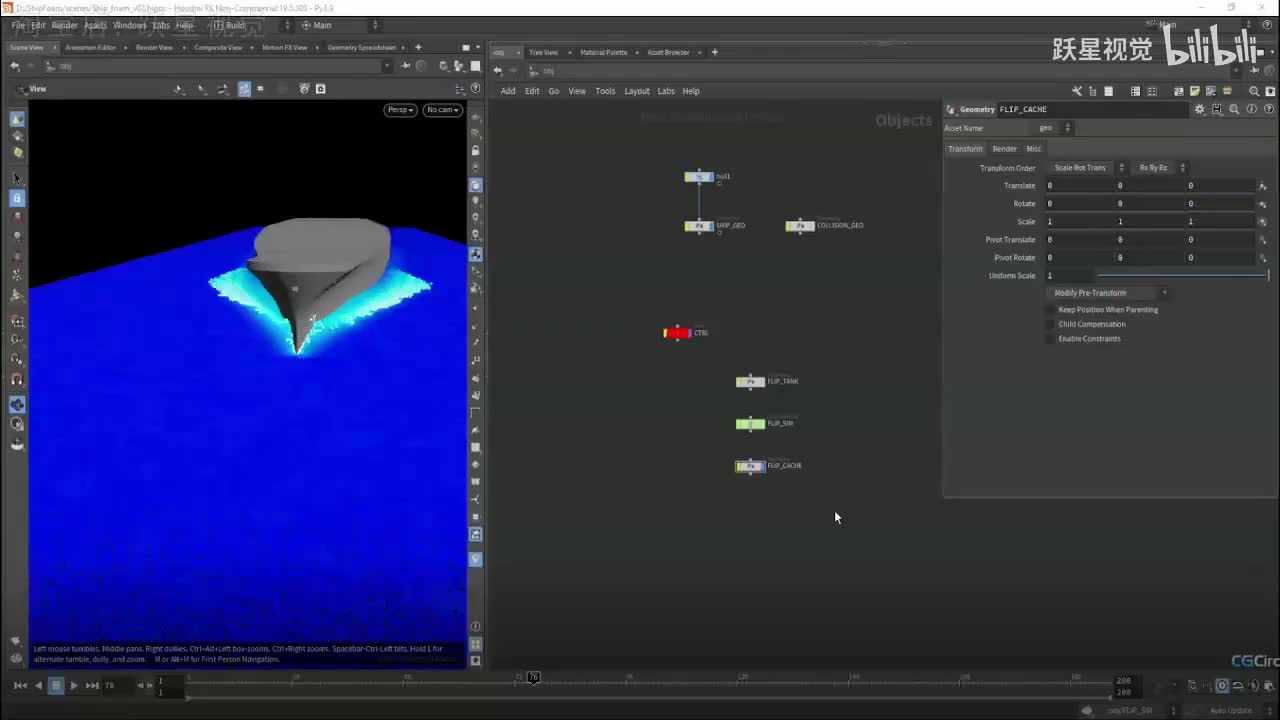Open the File menu
This screenshot has width=1280, height=720.
coord(18,25)
